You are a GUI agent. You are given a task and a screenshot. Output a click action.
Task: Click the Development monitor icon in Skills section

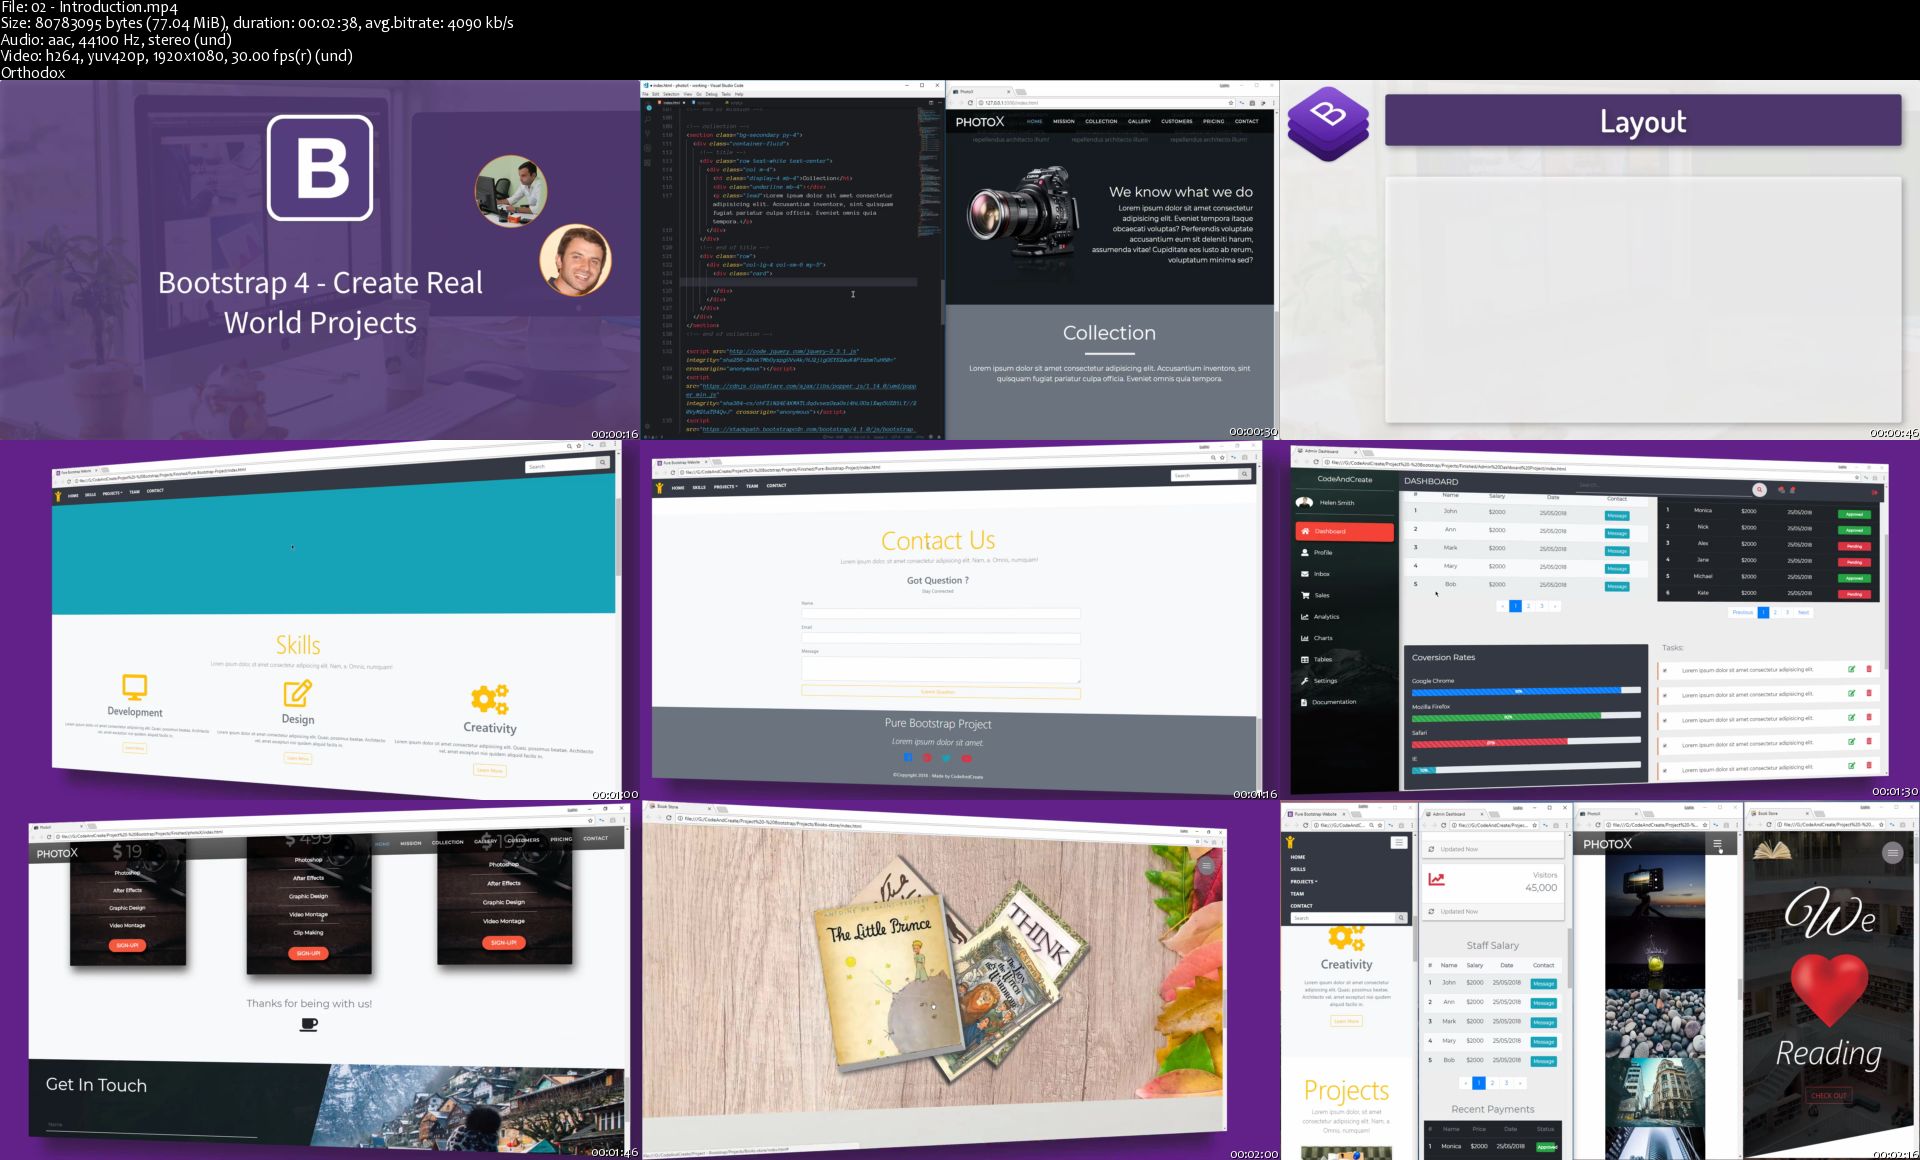coord(135,688)
